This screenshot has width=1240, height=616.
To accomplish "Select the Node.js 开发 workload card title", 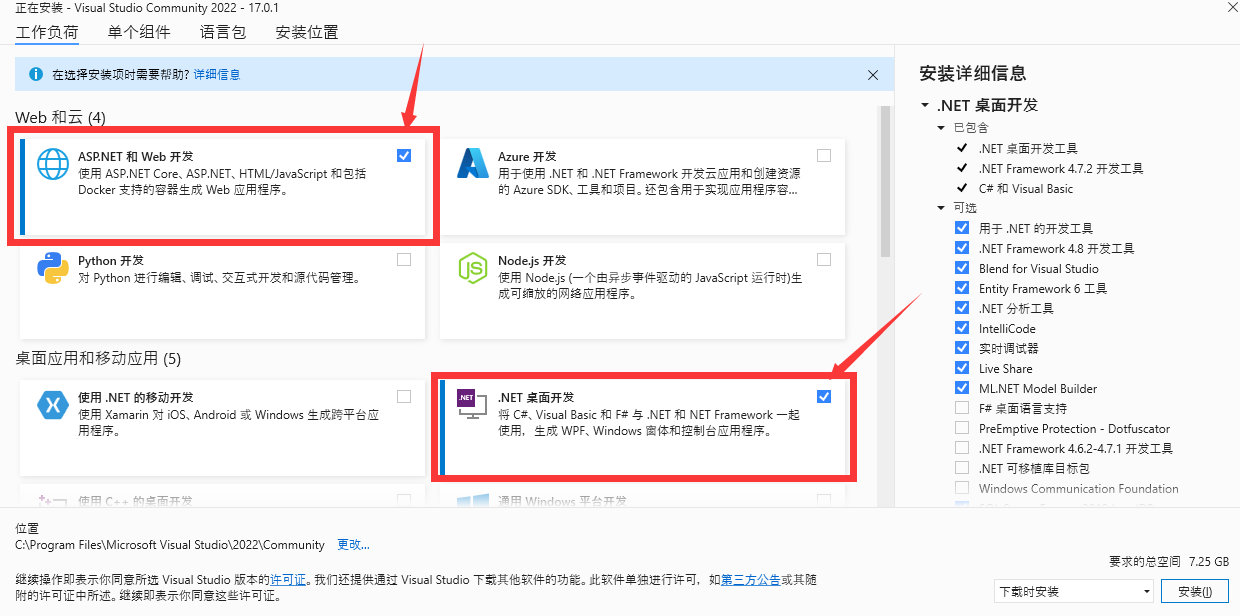I will (533, 261).
